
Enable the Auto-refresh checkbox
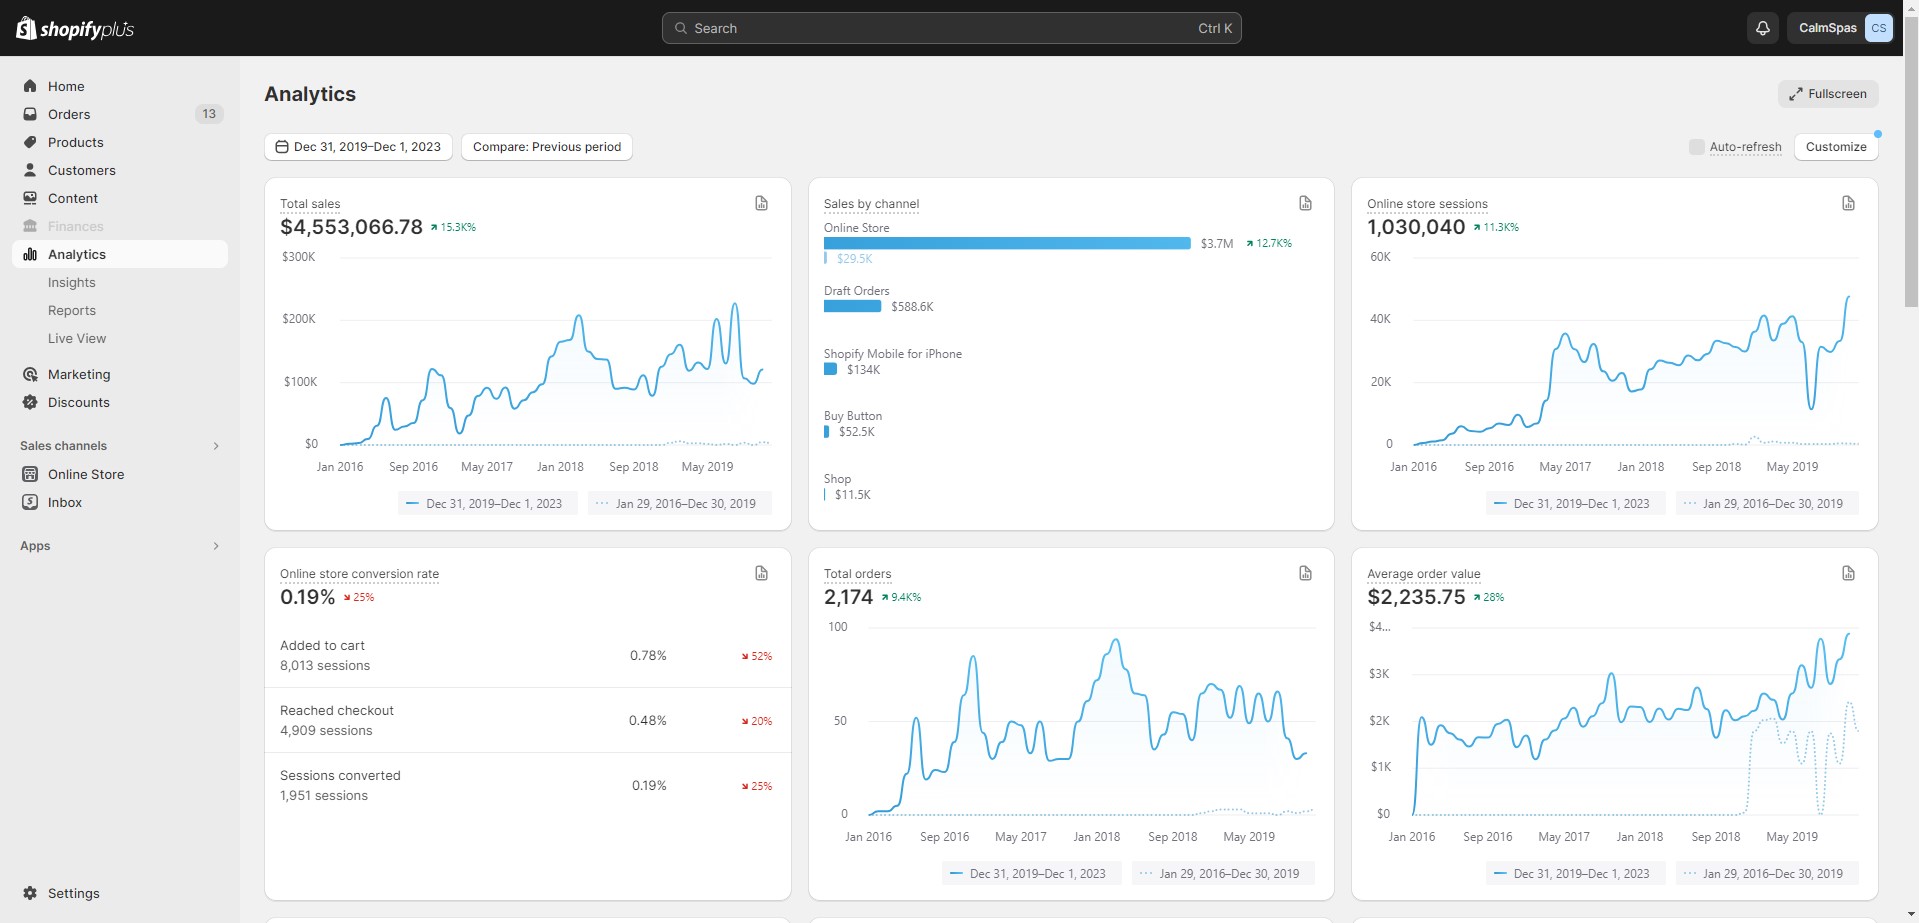click(1696, 147)
